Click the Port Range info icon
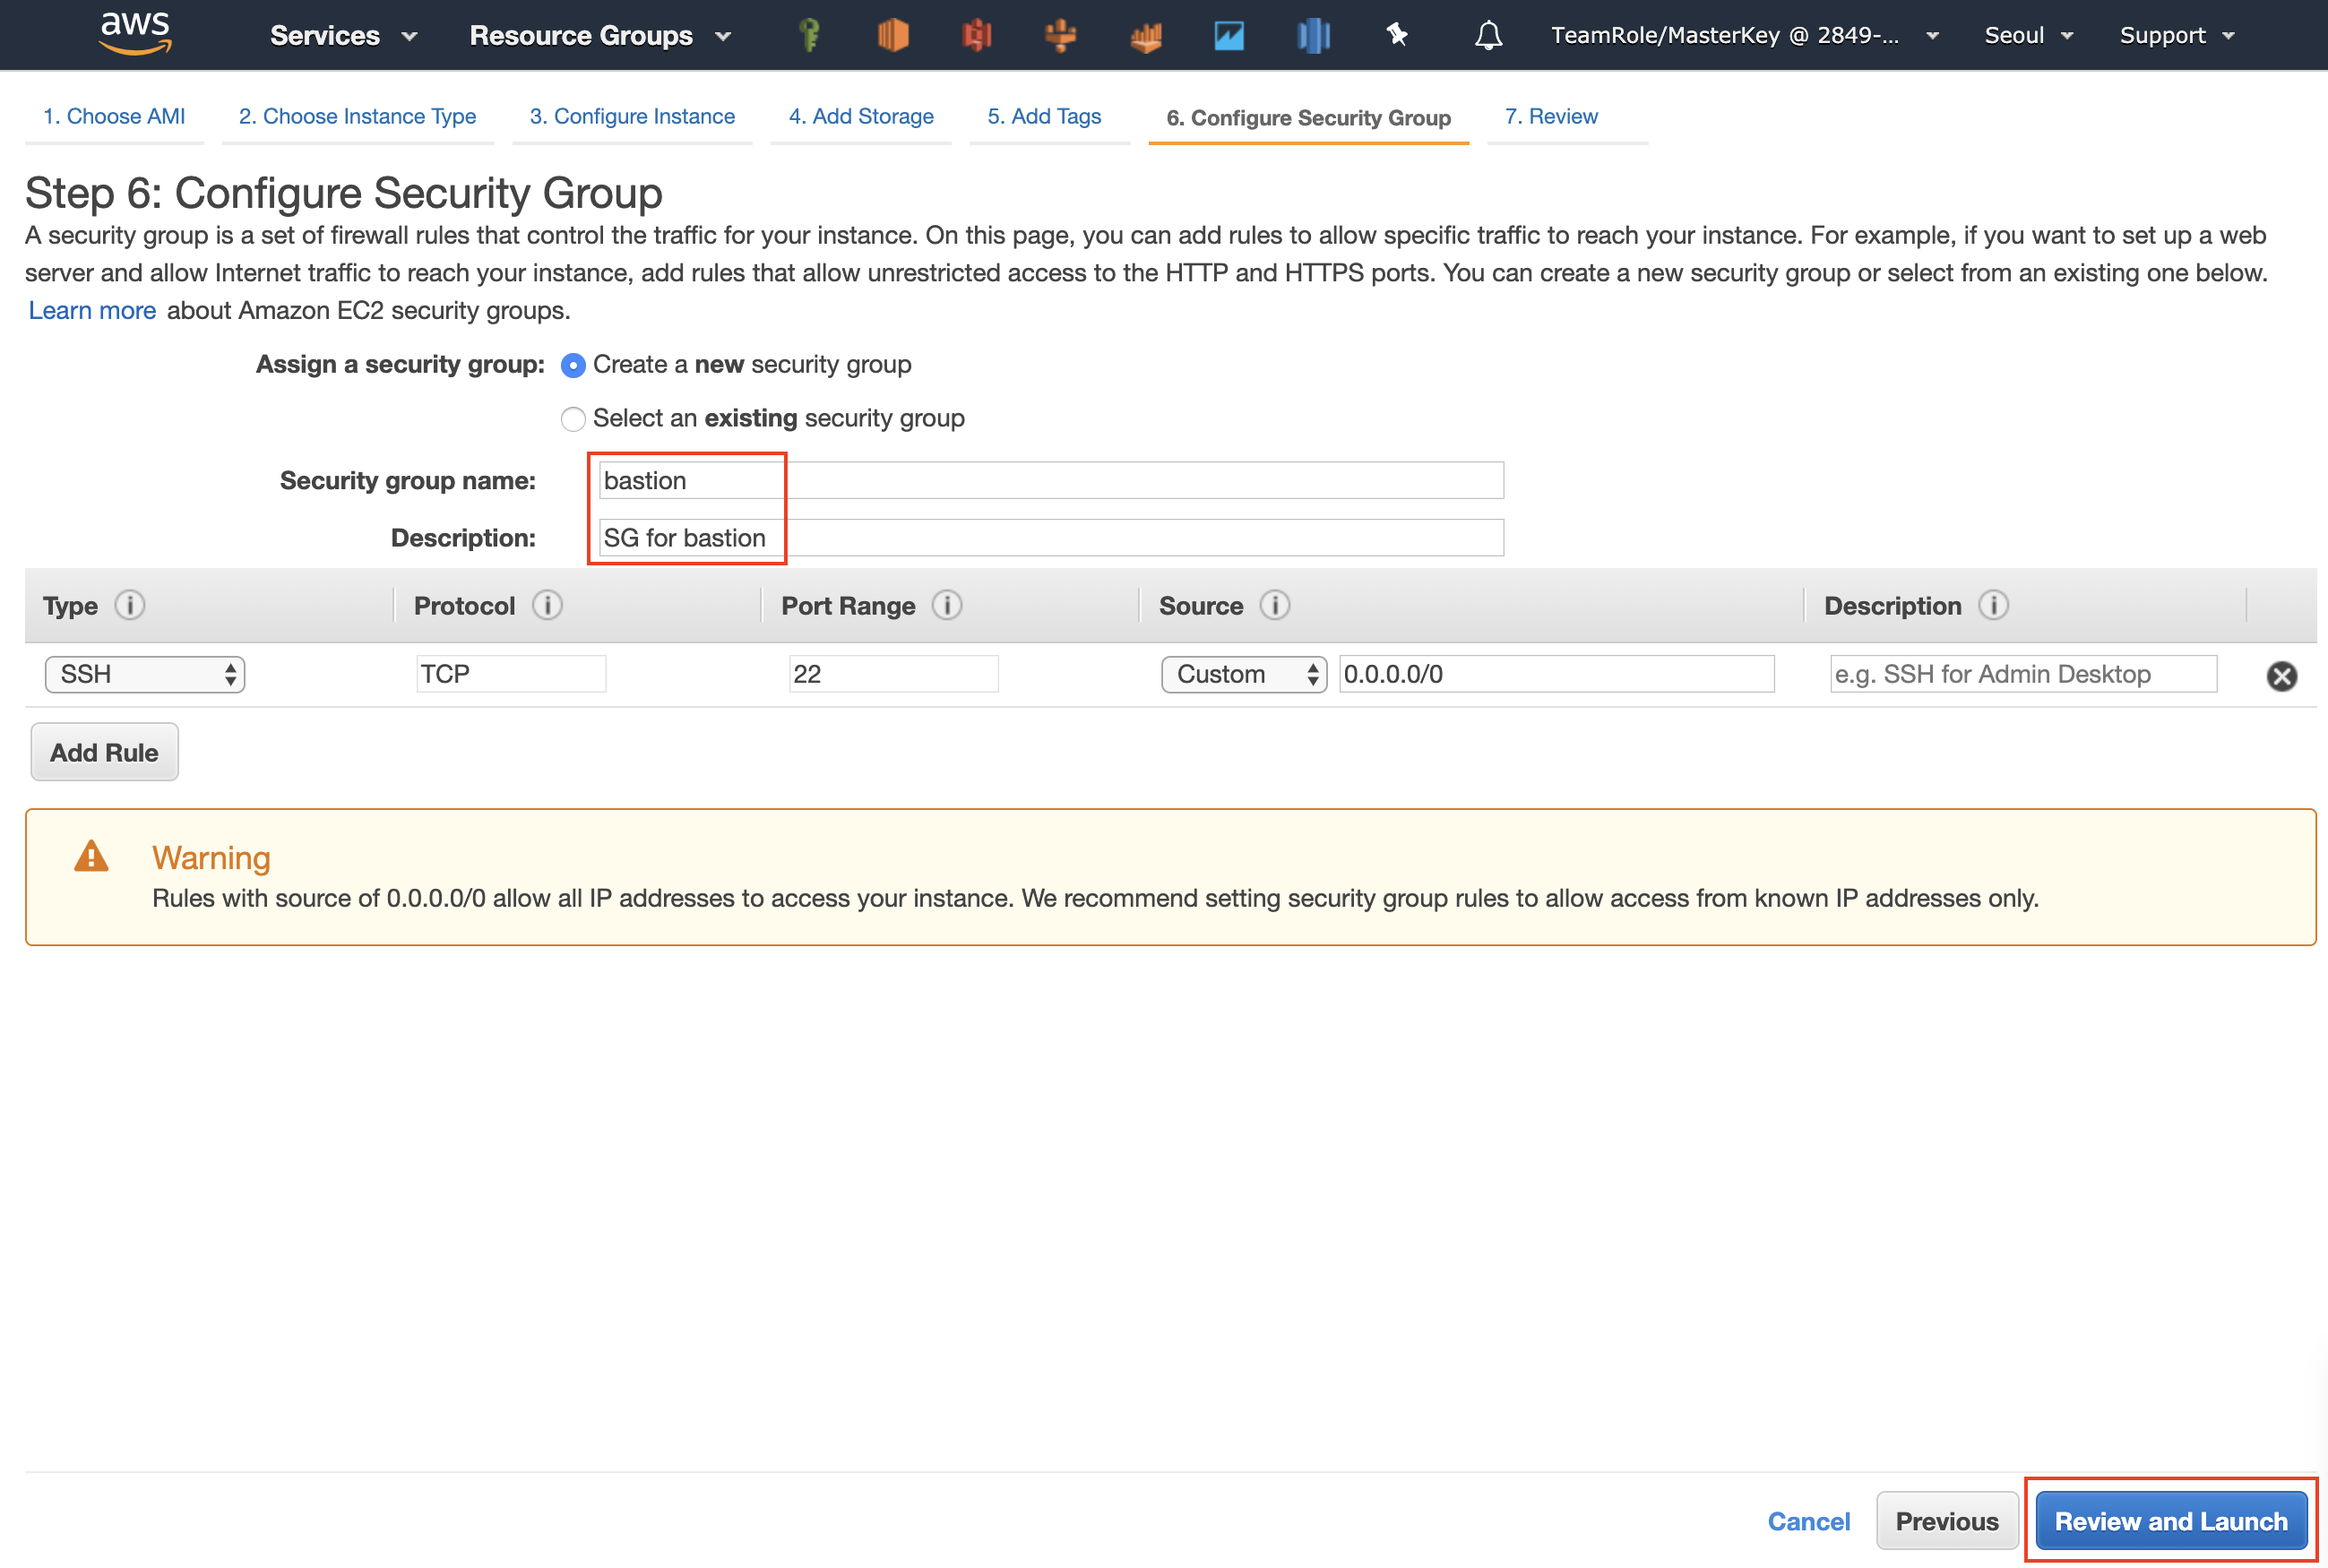The height and width of the screenshot is (1568, 2328). point(946,605)
